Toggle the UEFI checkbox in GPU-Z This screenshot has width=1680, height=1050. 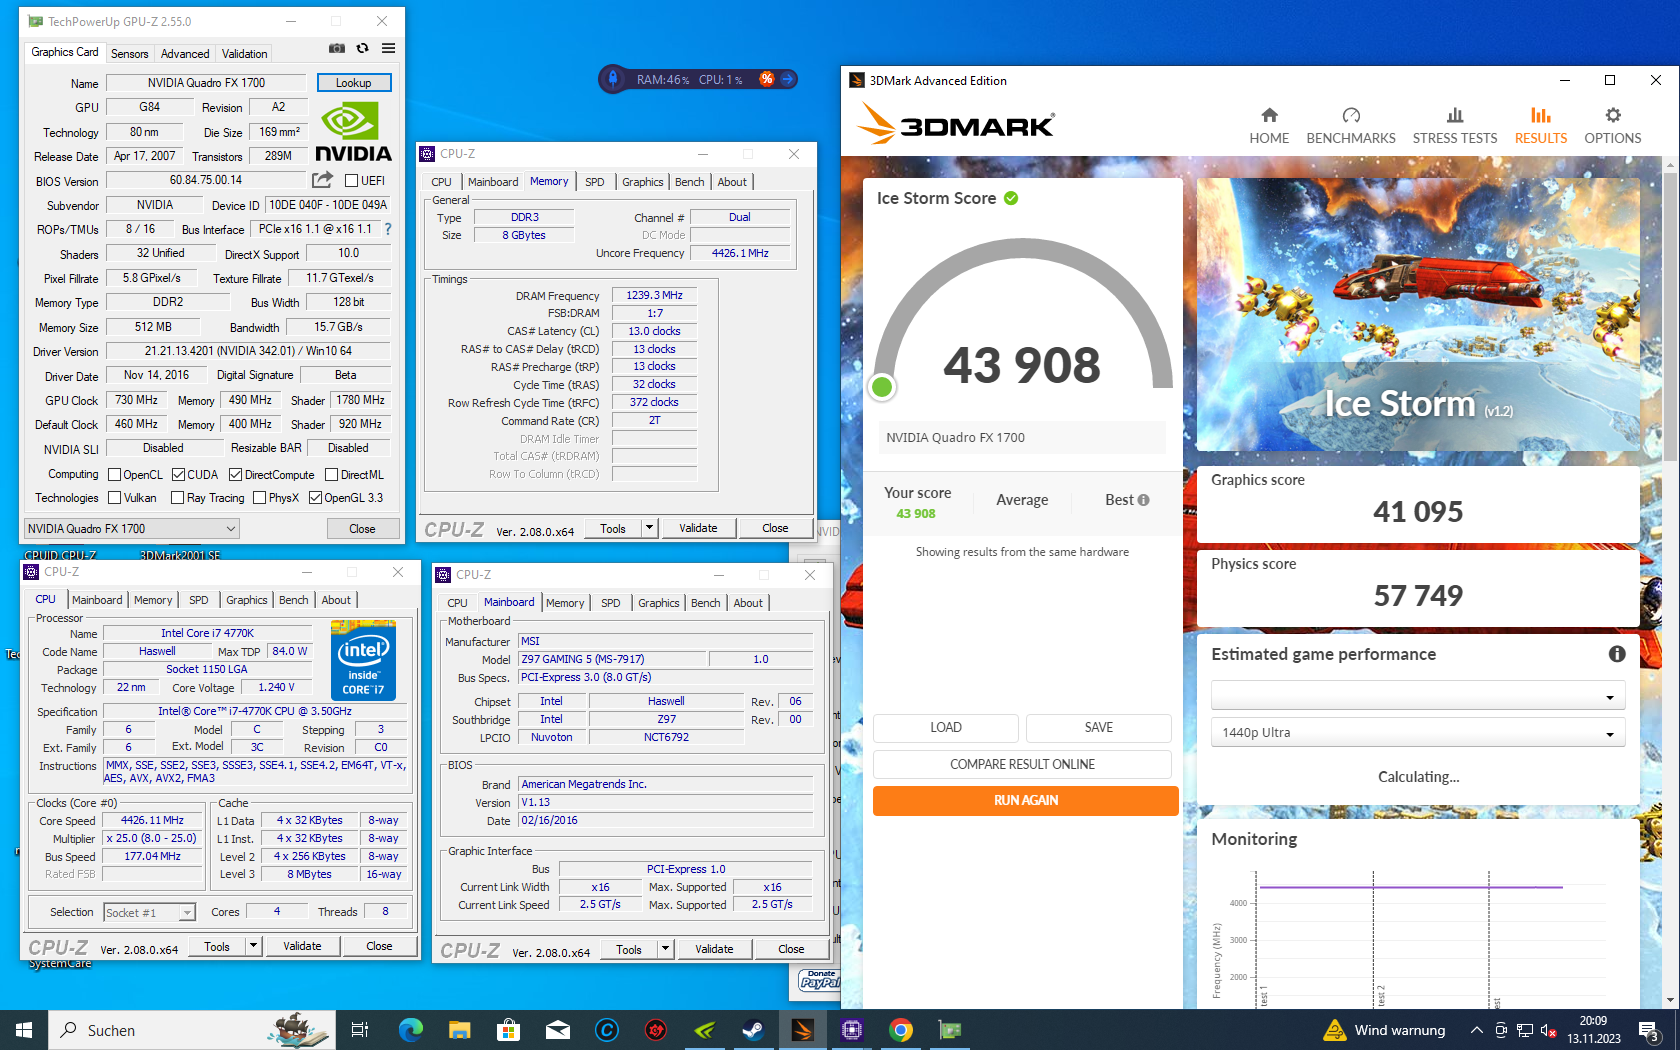[351, 181]
